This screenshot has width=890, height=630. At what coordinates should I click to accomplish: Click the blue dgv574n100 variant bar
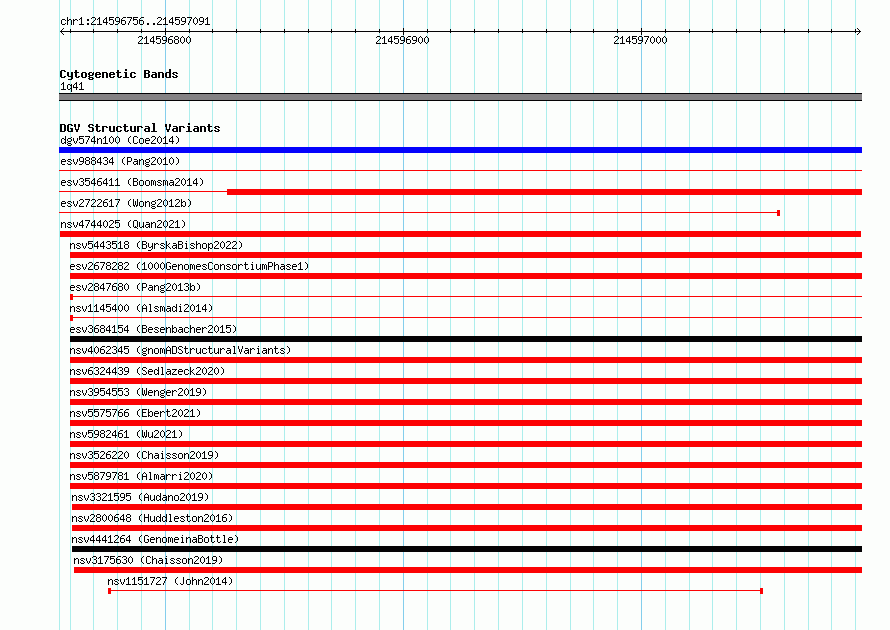tap(460, 150)
